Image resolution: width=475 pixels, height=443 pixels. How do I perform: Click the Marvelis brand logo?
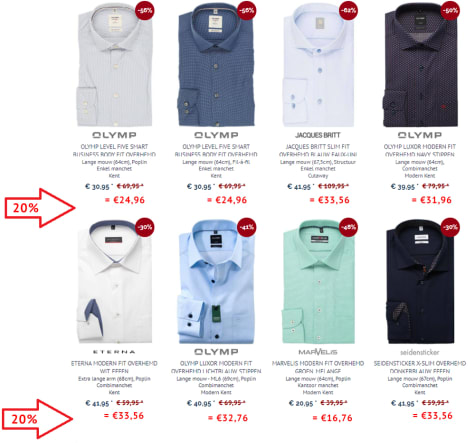[318, 352]
